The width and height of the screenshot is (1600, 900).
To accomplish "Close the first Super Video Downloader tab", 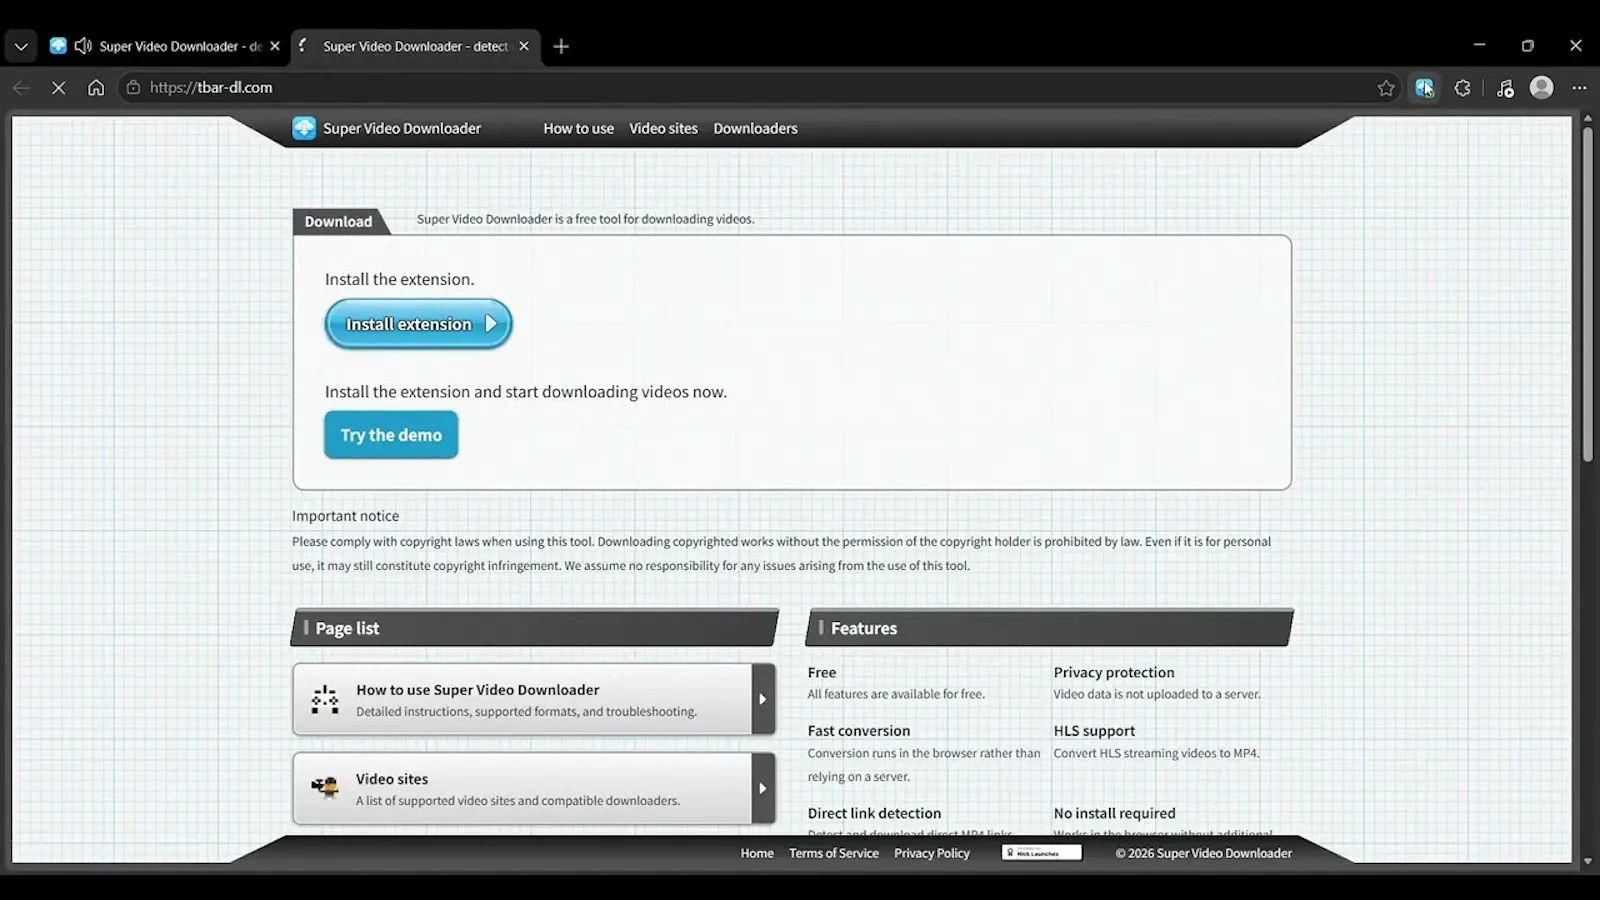I will (x=275, y=46).
